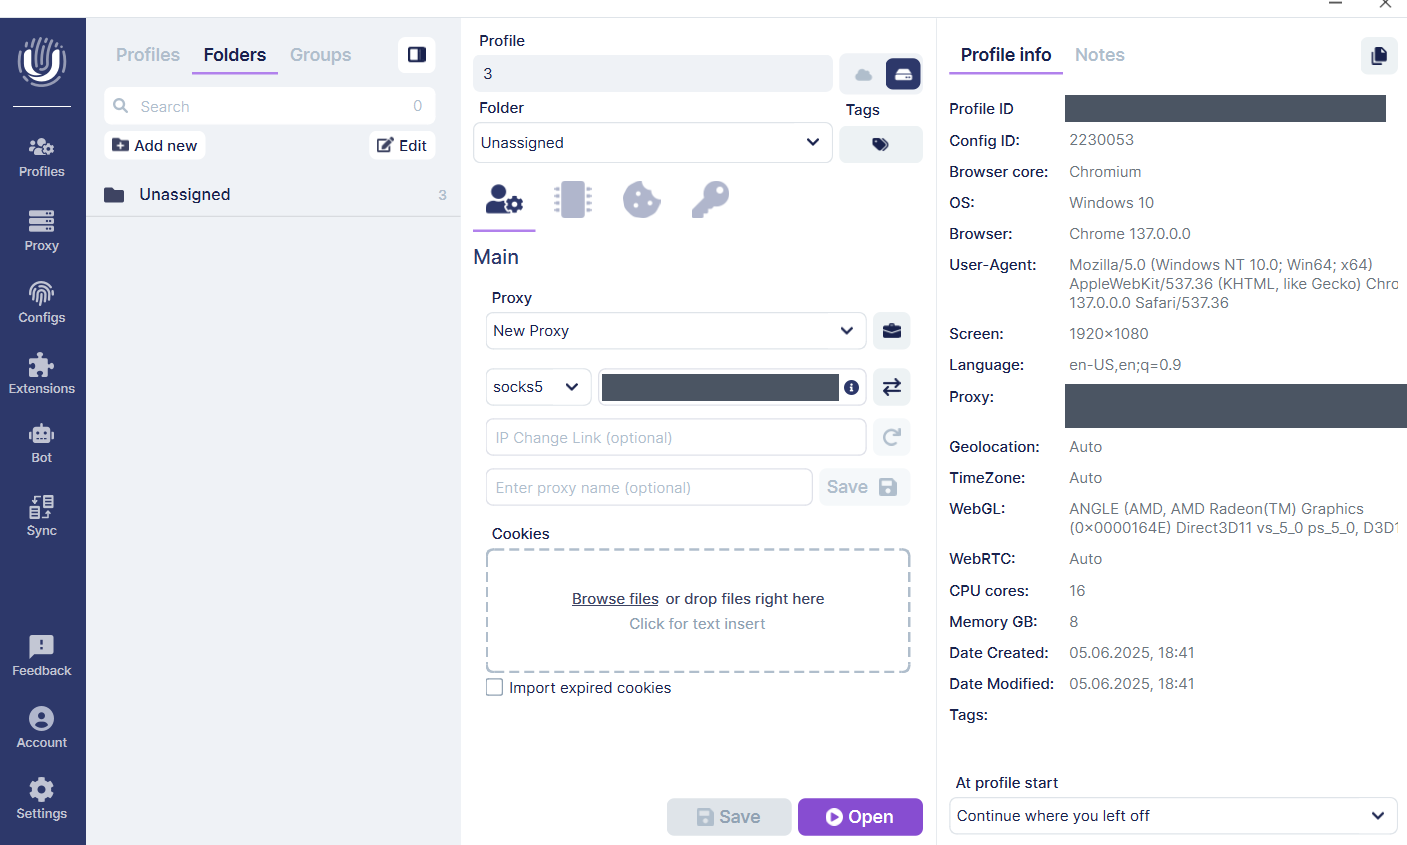Toggle Import expired cookies checkbox

[x=494, y=687]
